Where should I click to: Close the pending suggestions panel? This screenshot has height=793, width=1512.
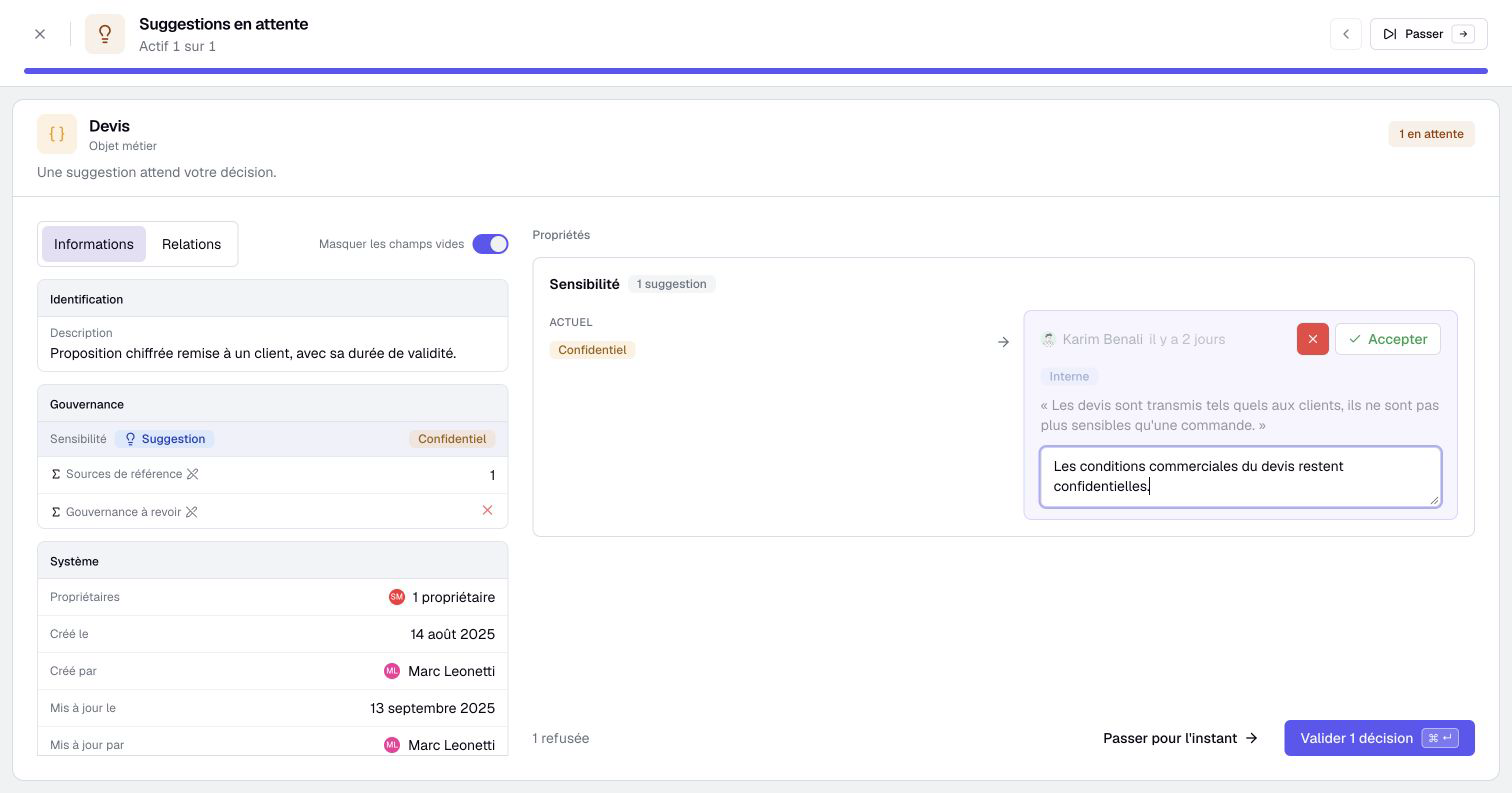40,34
